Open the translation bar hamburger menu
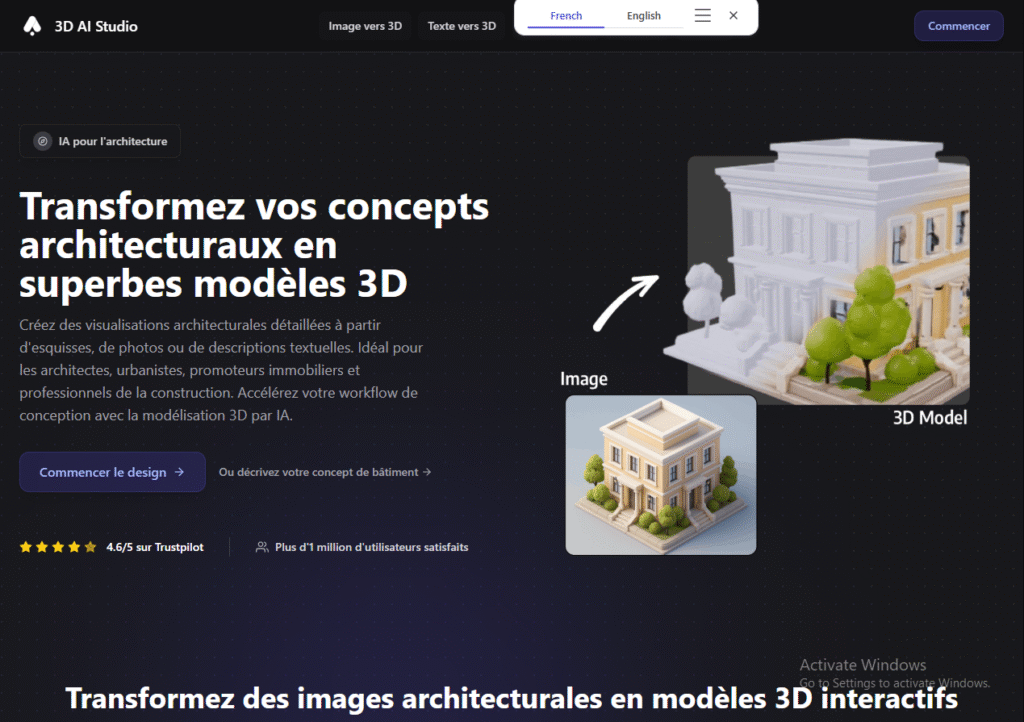 702,16
